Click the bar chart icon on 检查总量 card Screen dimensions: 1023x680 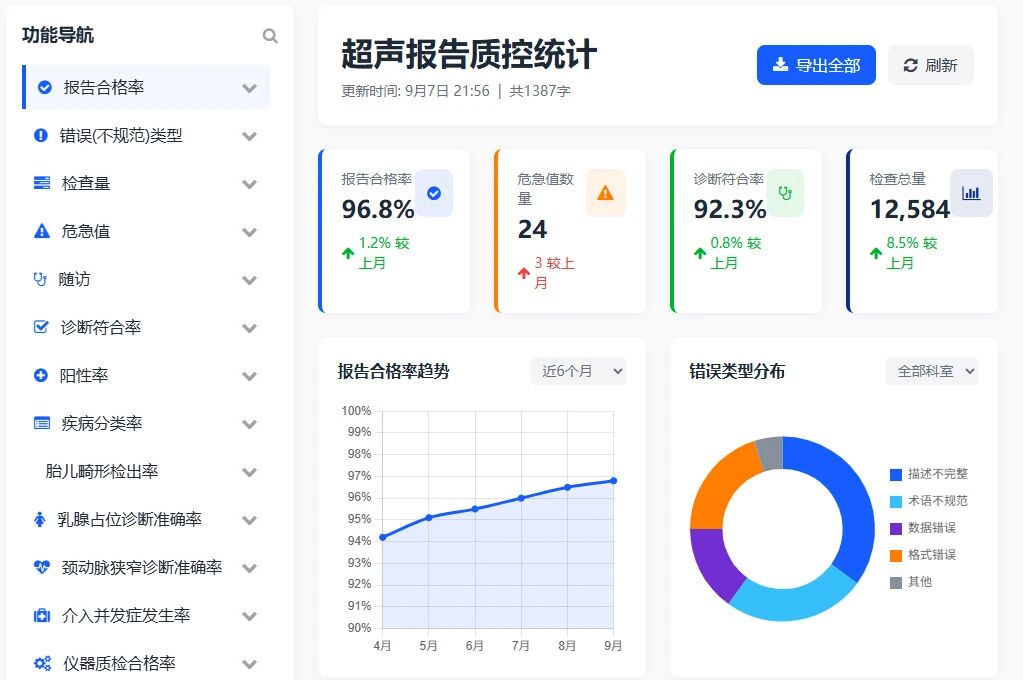971,193
